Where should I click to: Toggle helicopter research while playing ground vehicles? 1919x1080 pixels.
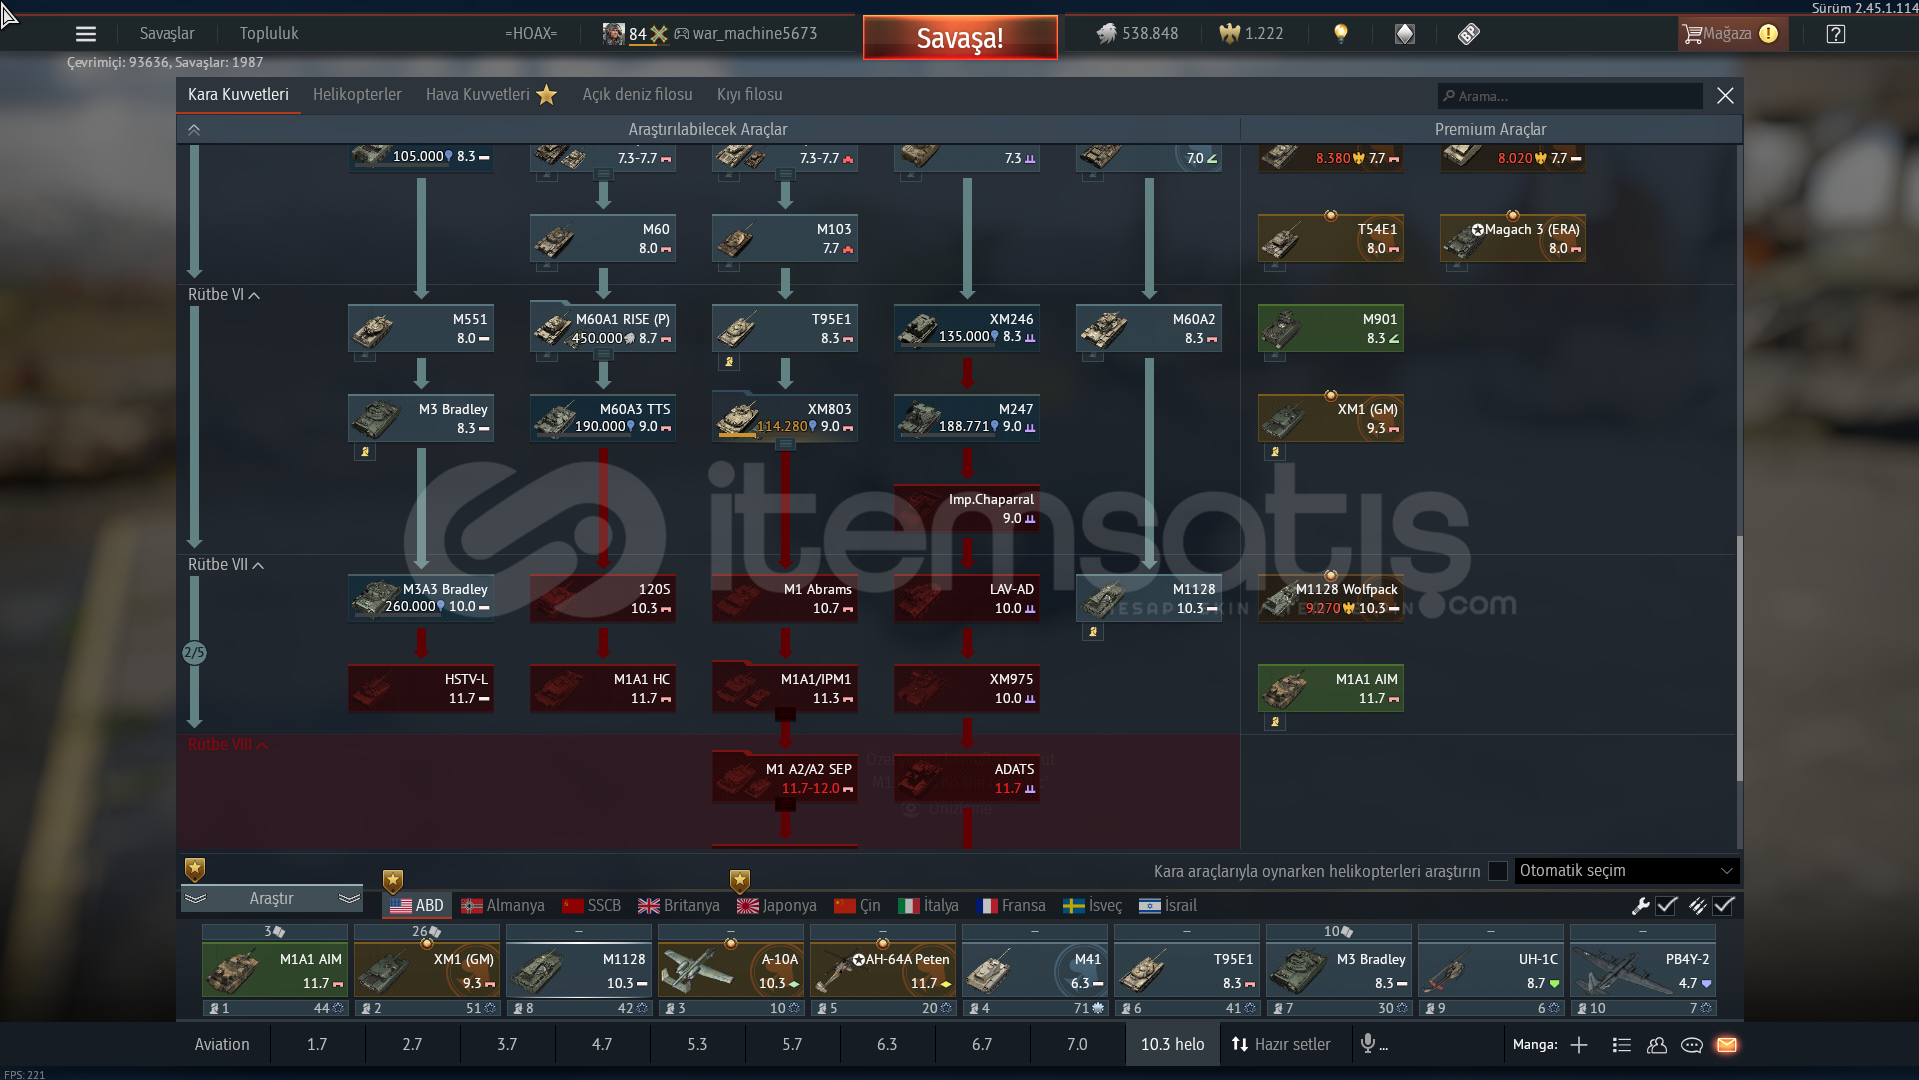point(1497,871)
